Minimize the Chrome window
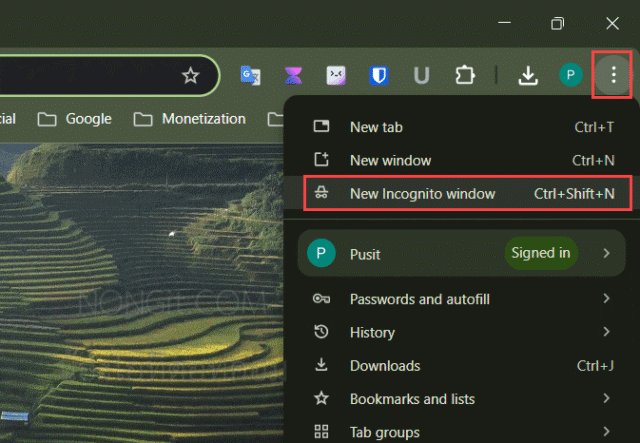This screenshot has width=640, height=443. (x=504, y=23)
